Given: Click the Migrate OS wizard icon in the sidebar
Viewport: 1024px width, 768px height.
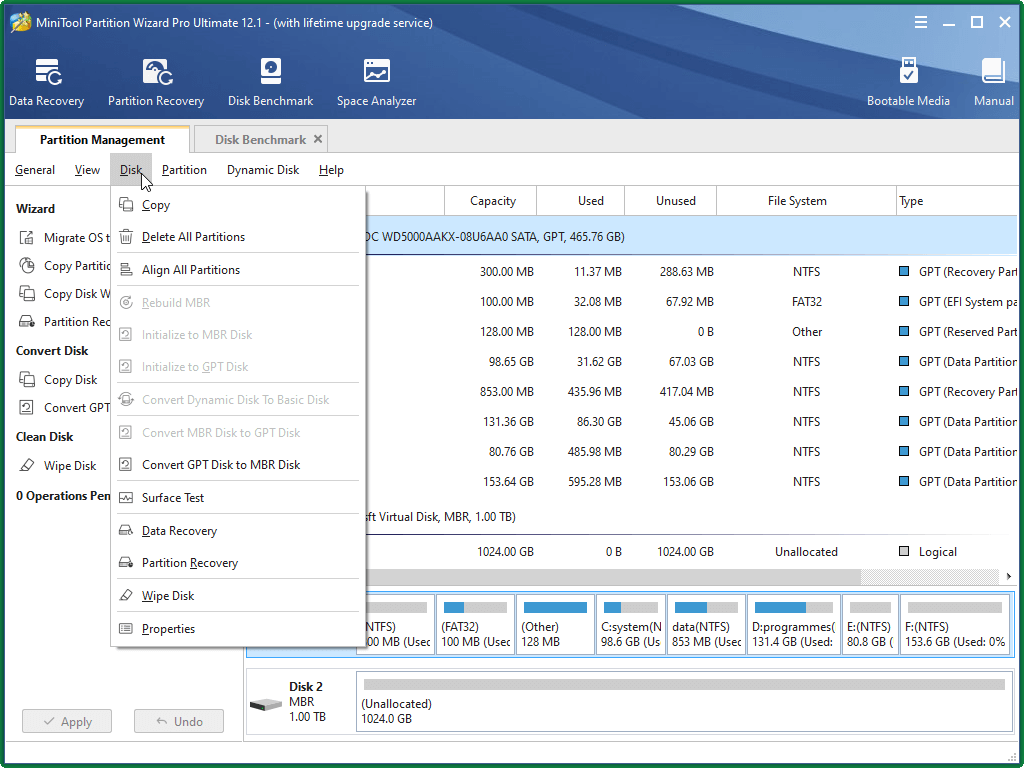Looking at the screenshot, I should [27, 238].
